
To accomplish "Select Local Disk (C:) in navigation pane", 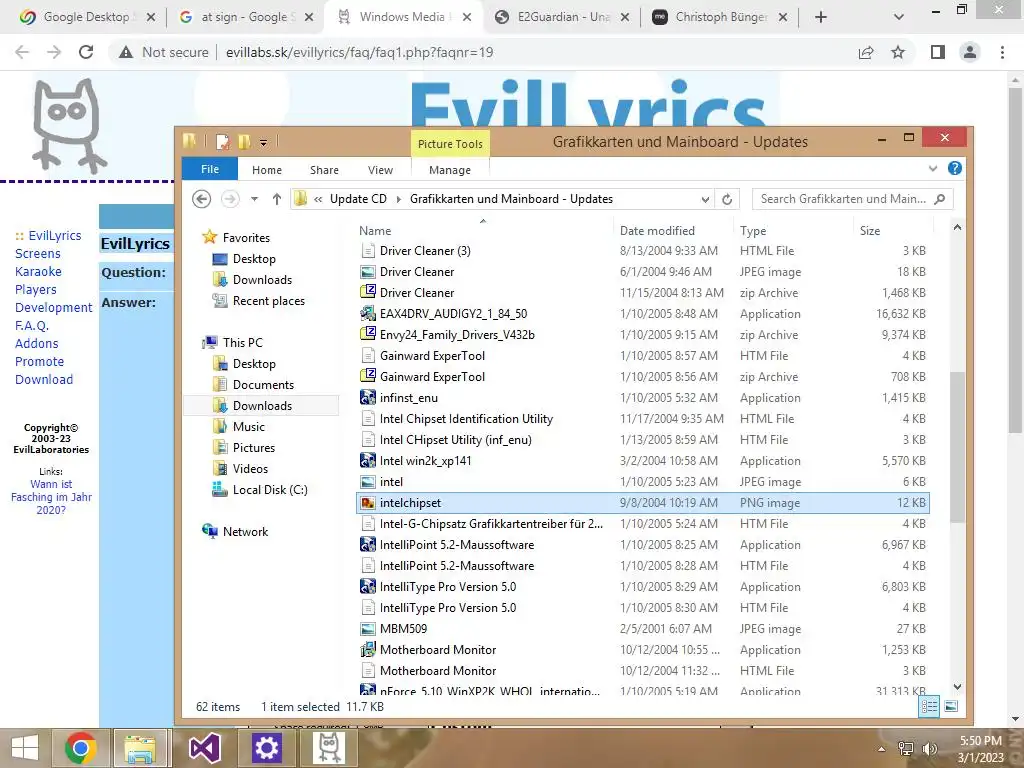I will click(x=270, y=490).
